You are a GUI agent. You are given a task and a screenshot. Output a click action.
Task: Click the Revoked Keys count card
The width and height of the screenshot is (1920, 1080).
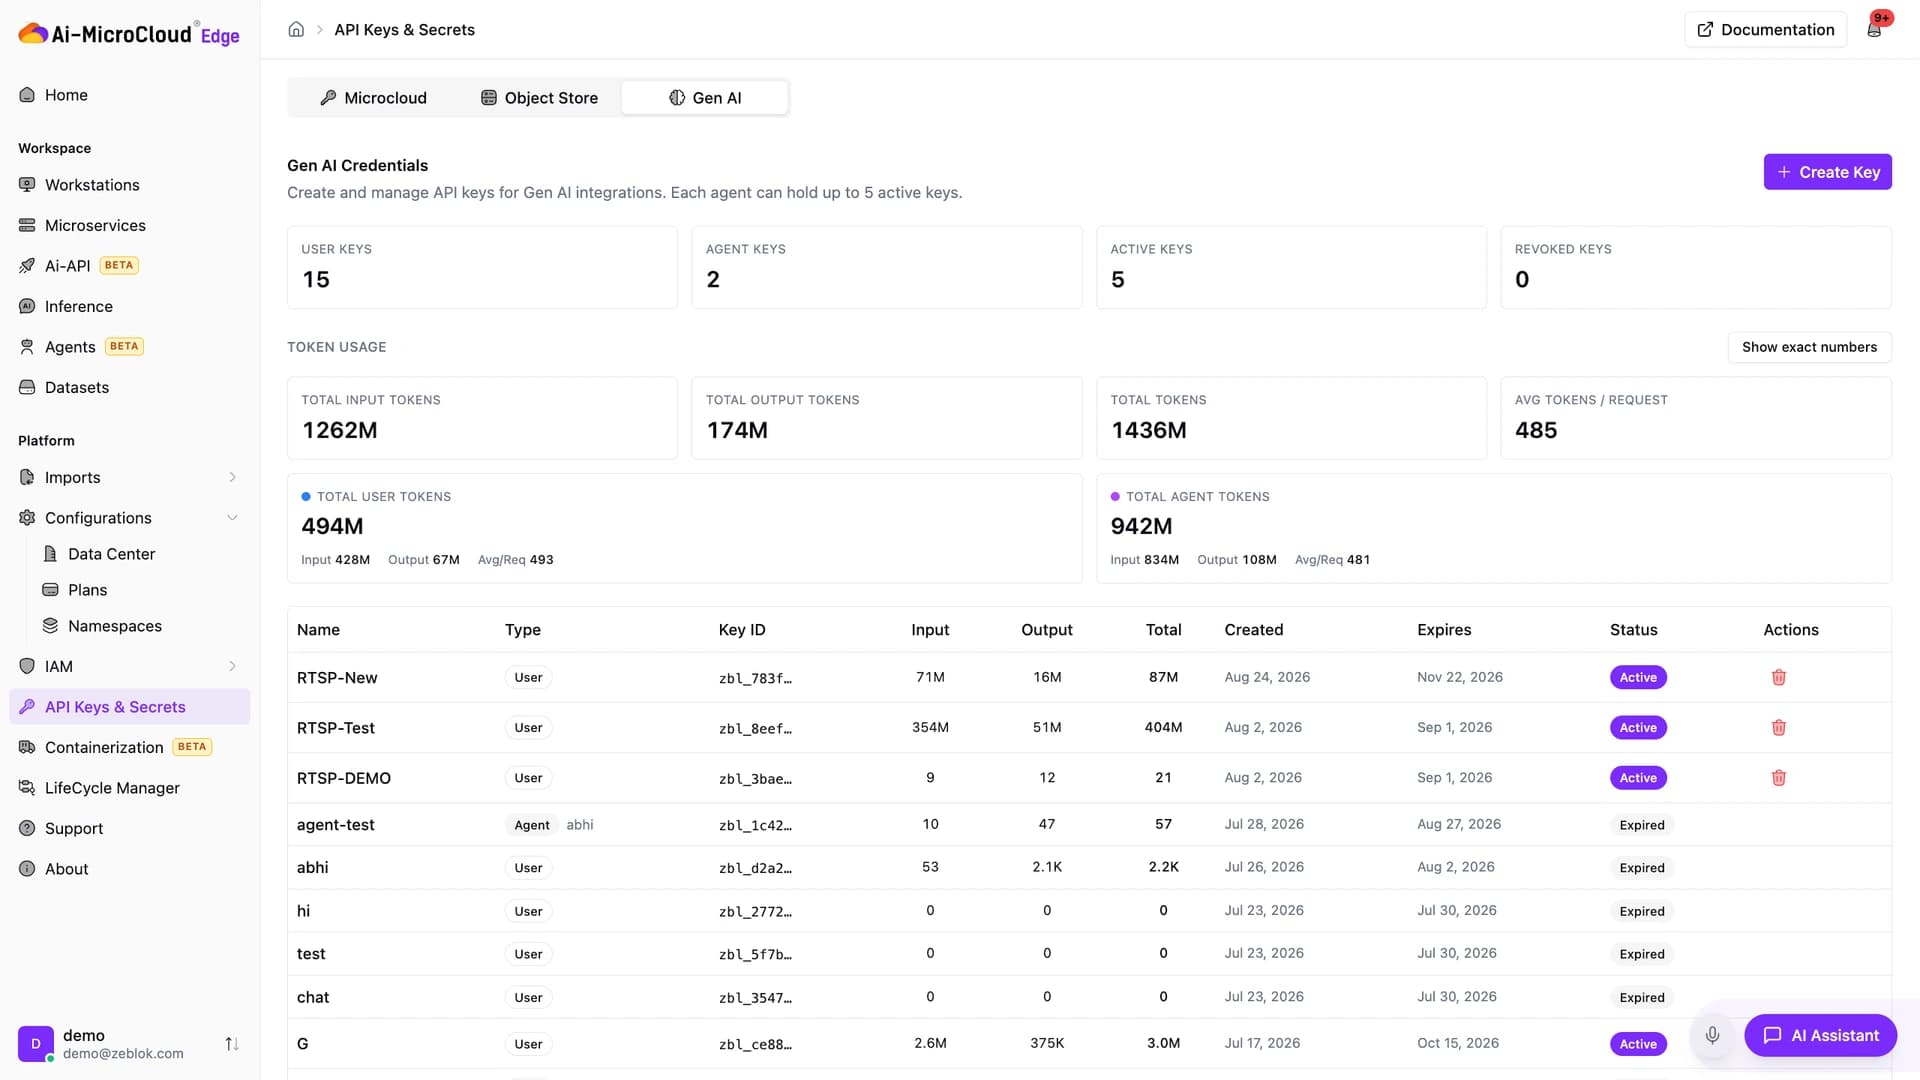coord(1696,267)
